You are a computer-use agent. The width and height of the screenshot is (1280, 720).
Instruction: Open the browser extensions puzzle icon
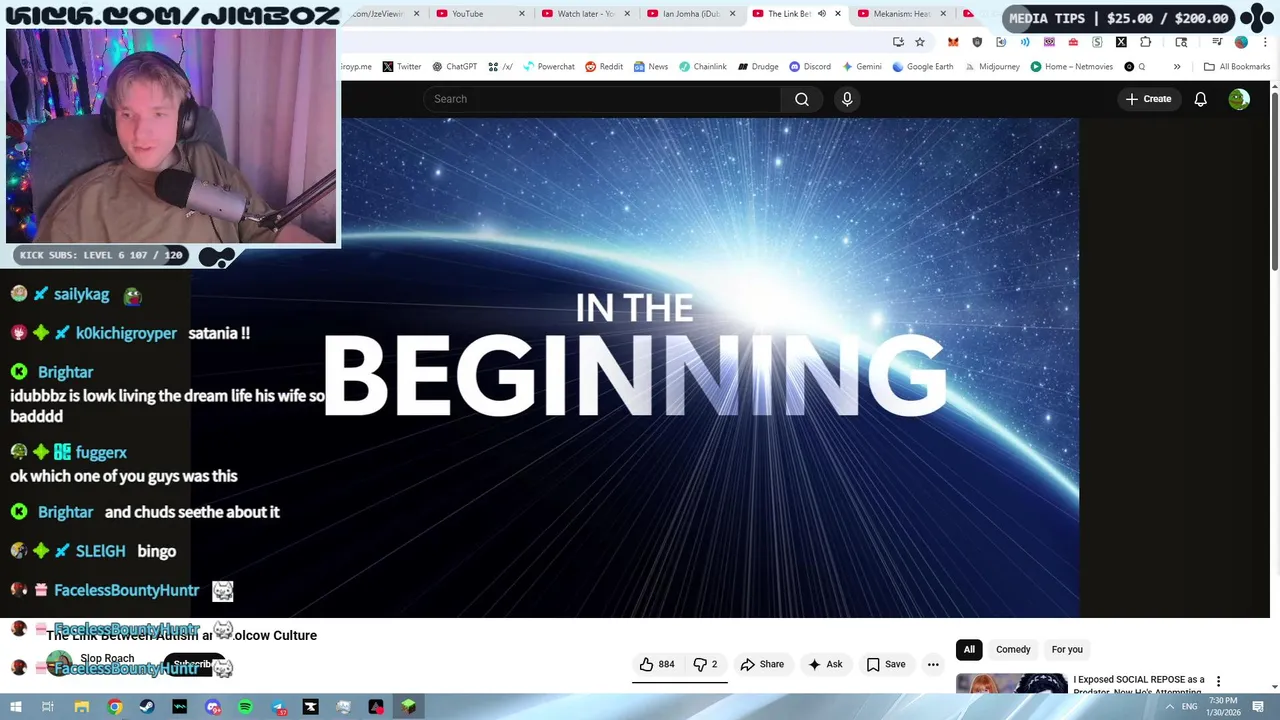(x=1146, y=42)
